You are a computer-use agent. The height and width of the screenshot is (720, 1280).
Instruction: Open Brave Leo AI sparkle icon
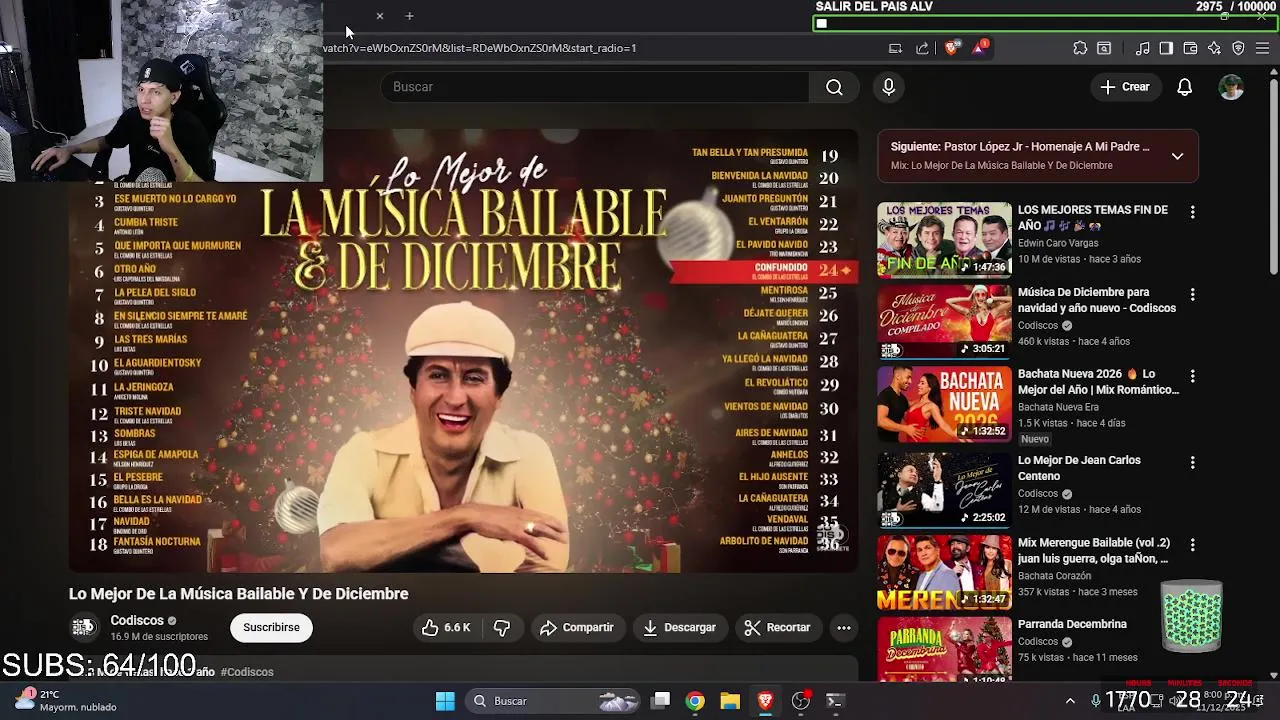[1214, 48]
